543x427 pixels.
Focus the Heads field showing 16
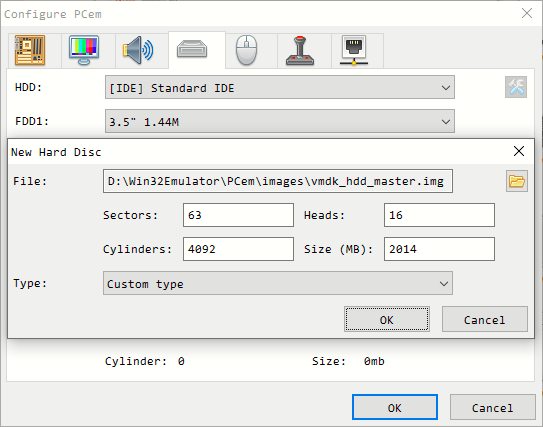click(439, 215)
